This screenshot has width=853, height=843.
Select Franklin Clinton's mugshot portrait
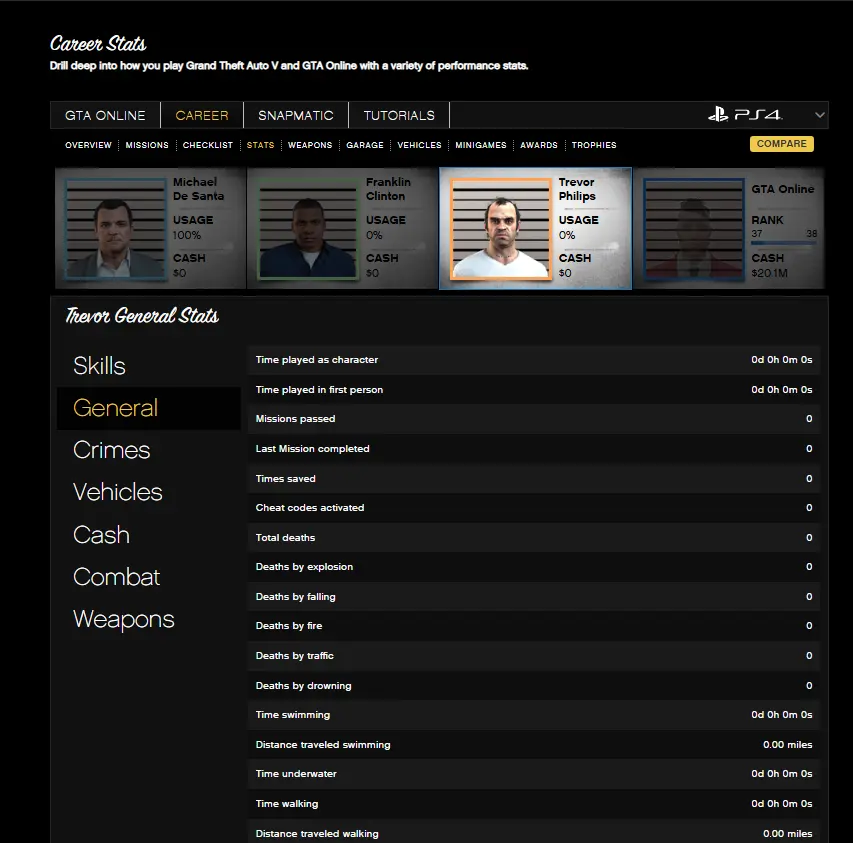click(308, 229)
